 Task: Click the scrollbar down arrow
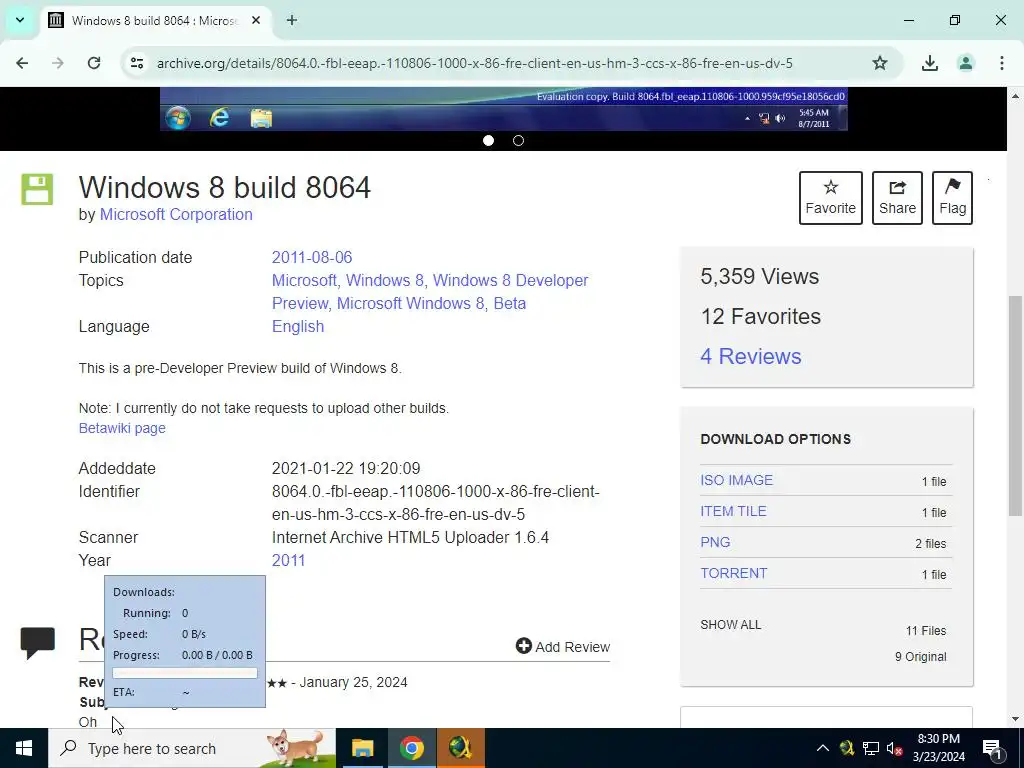1016,719
